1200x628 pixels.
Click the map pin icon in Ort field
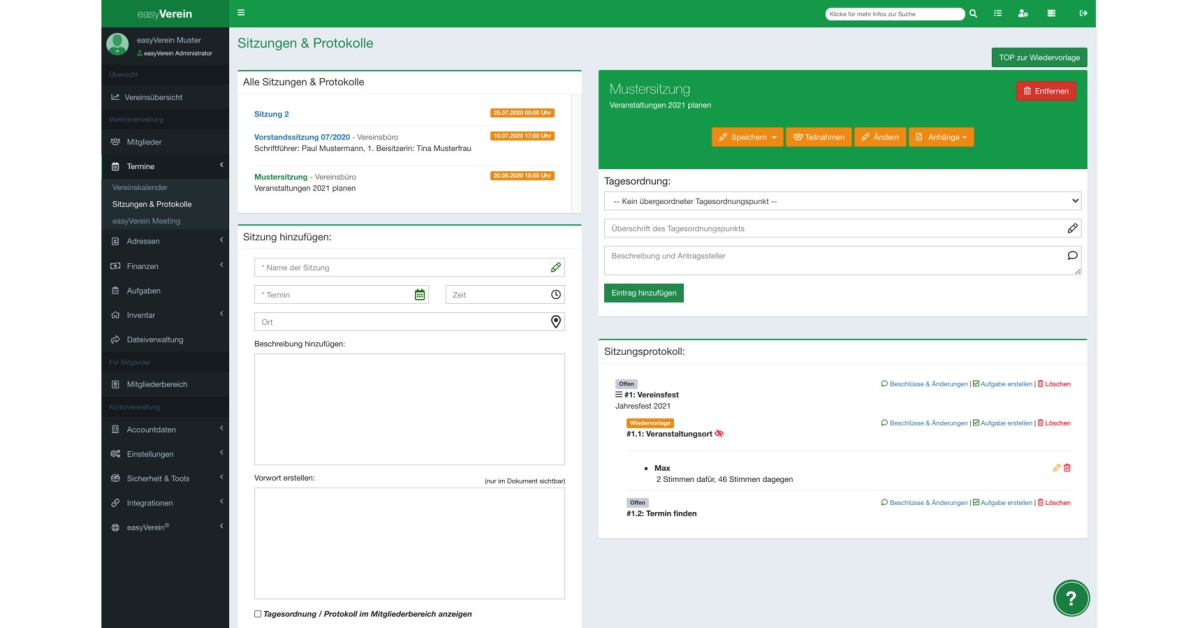[x=556, y=322]
